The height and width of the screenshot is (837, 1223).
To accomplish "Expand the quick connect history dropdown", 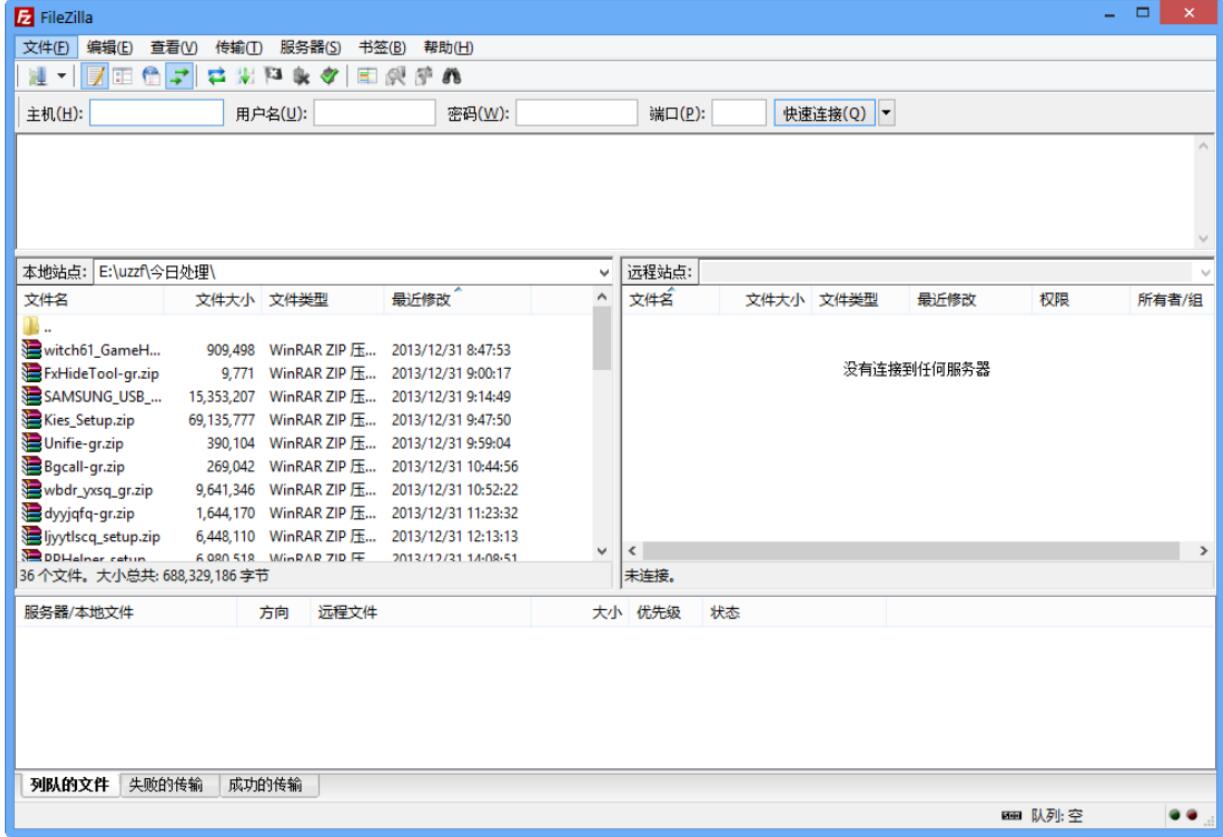I will [885, 113].
